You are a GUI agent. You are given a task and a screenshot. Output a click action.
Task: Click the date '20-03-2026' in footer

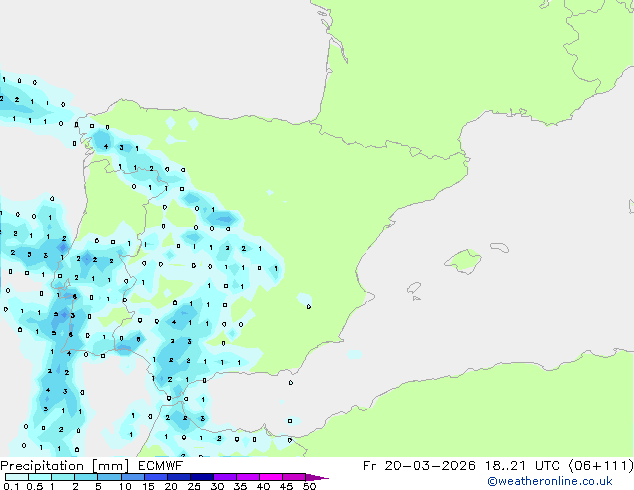coord(430,466)
